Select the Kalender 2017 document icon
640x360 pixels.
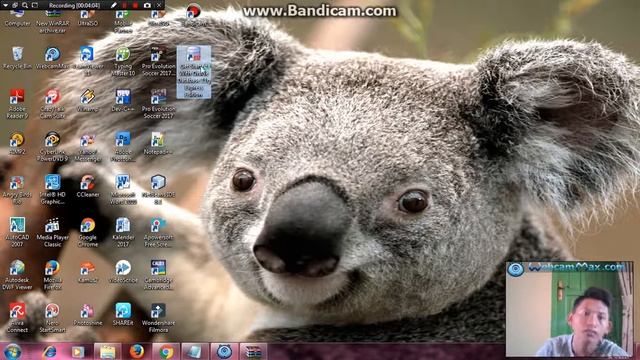(123, 232)
